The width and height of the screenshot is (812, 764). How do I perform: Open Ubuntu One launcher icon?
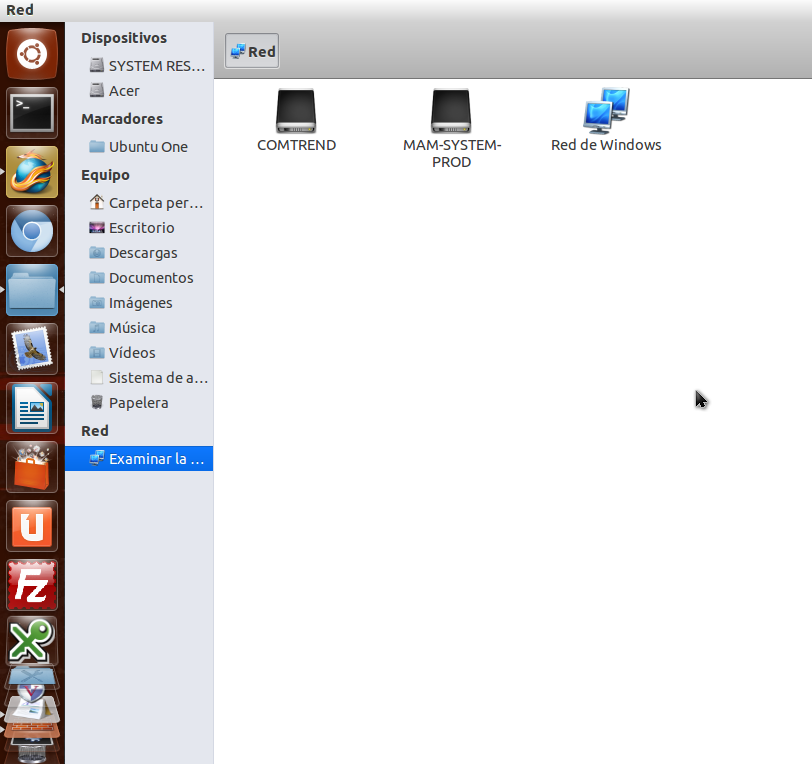pos(32,526)
